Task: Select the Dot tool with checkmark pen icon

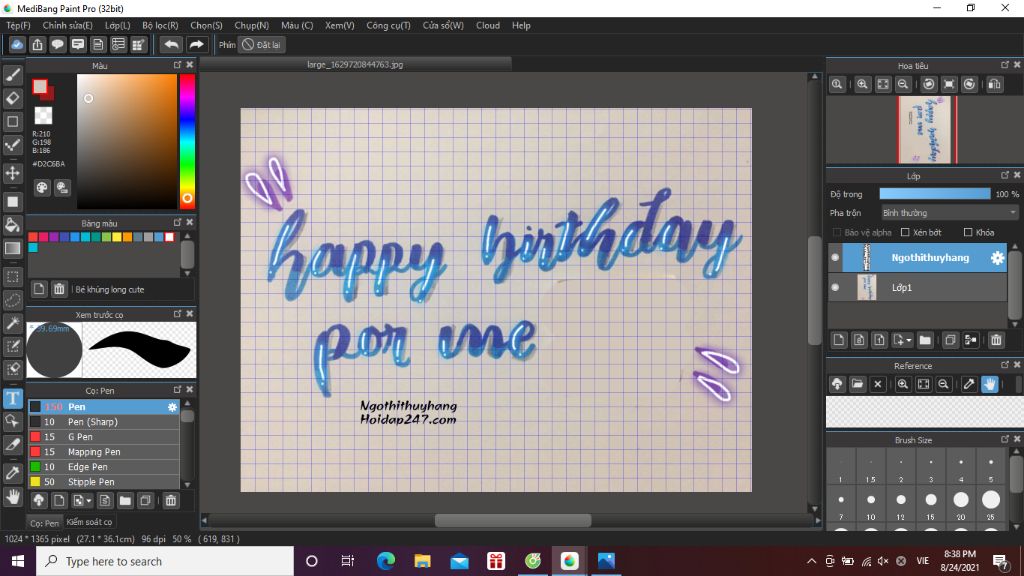Action: [12, 145]
